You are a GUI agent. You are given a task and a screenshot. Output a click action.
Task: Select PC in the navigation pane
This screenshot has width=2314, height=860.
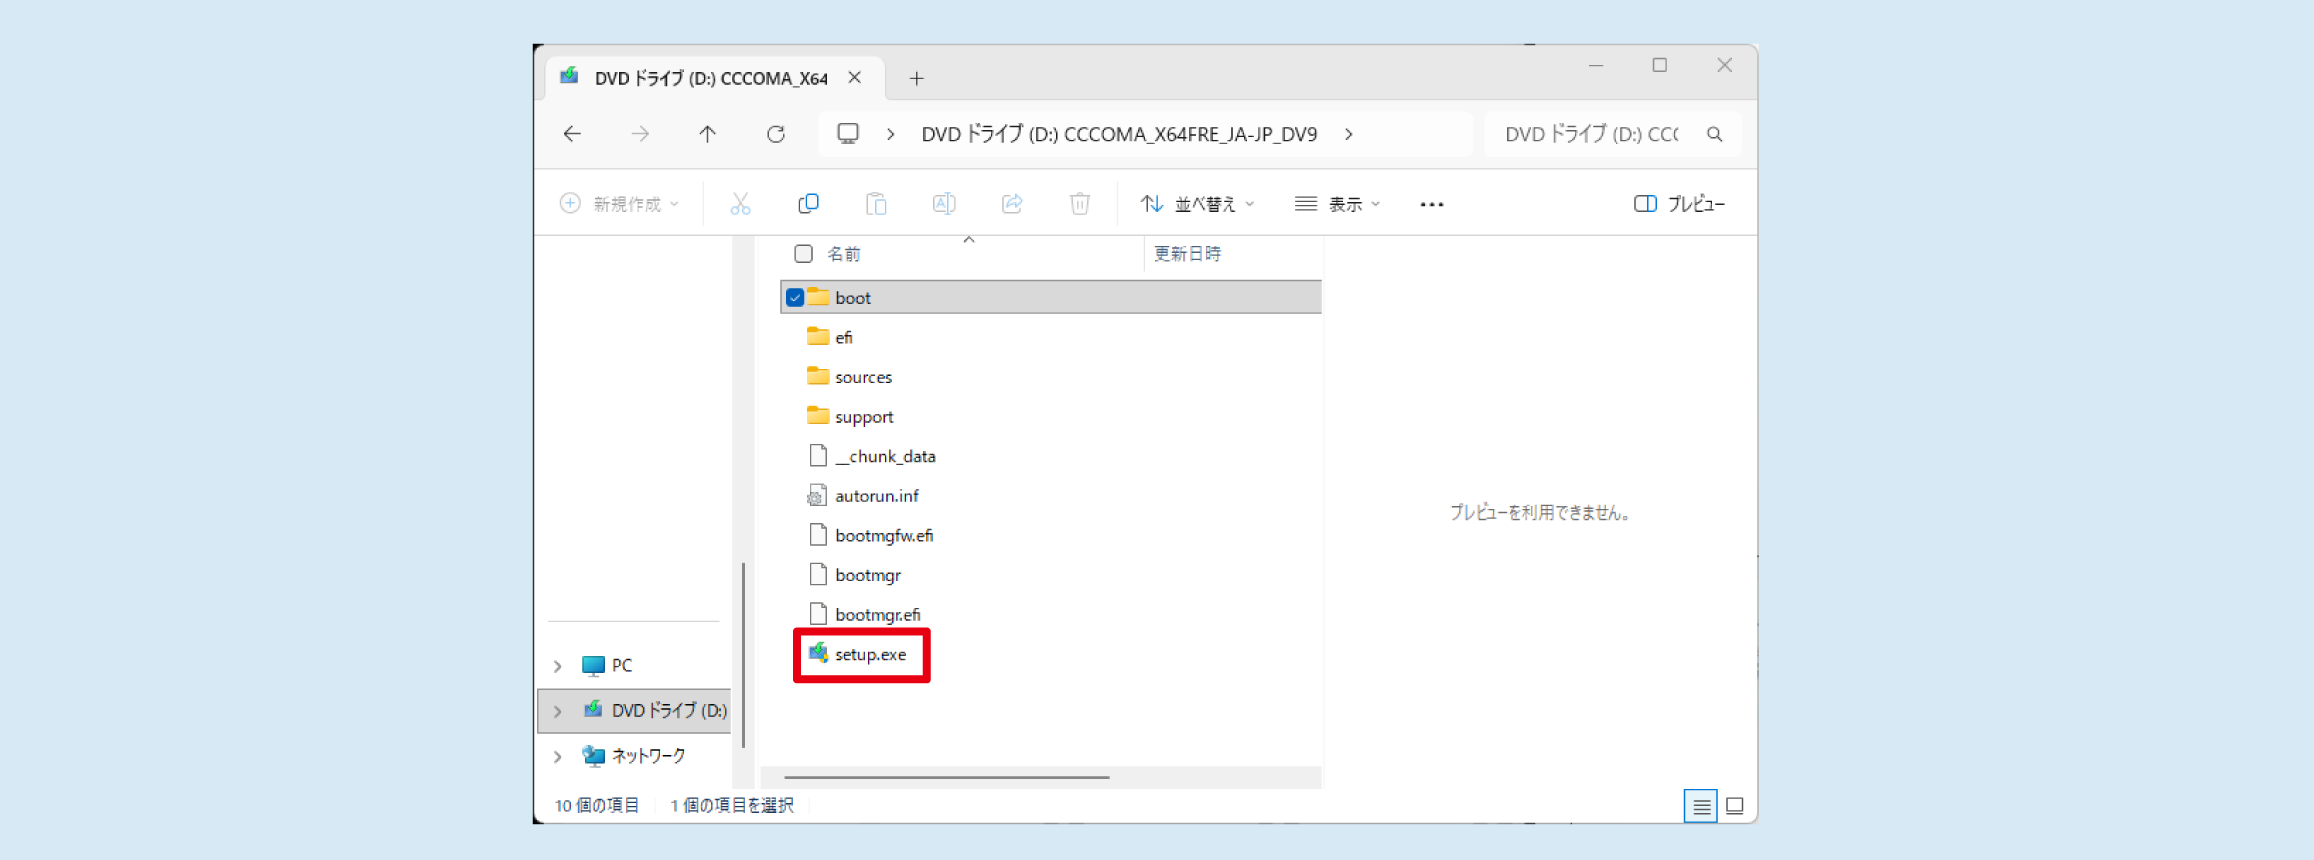tap(621, 666)
